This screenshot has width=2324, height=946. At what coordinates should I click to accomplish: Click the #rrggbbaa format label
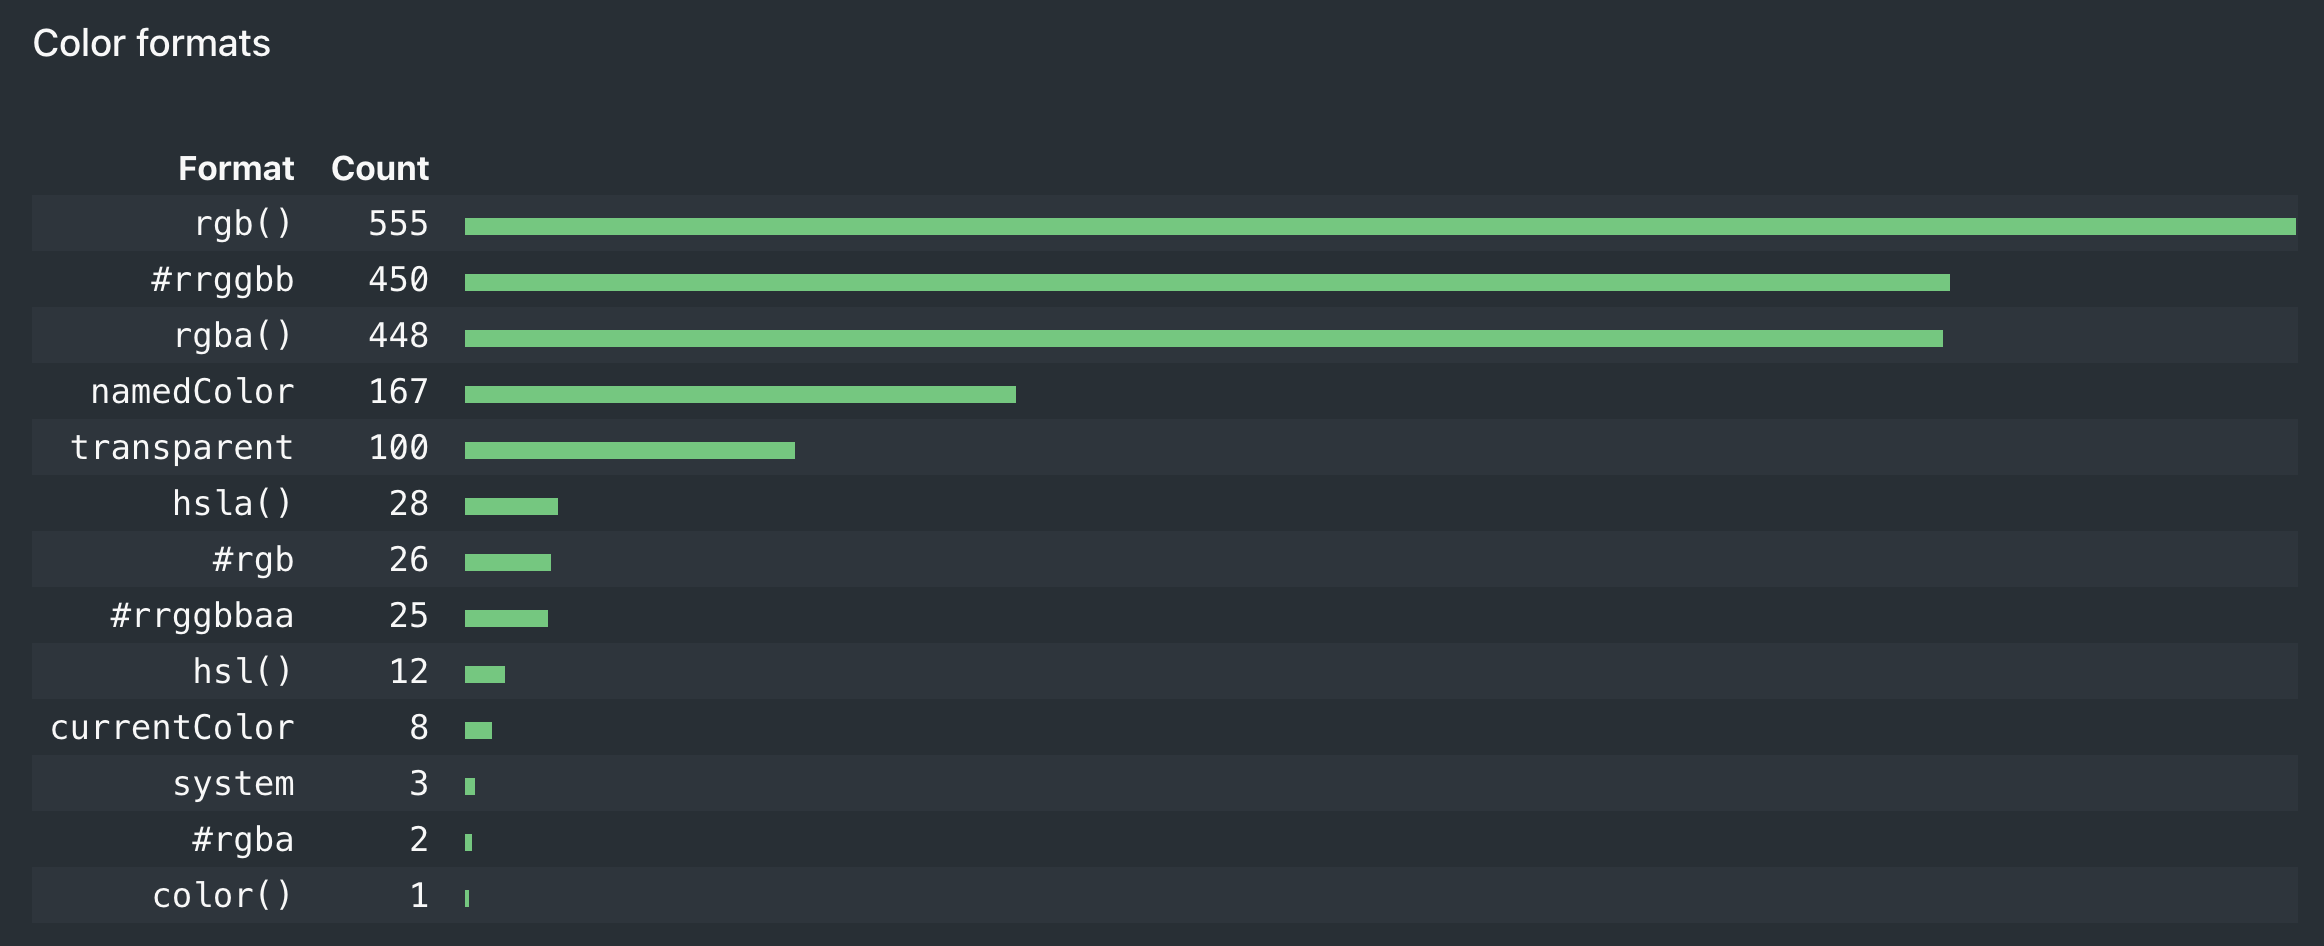[202, 616]
